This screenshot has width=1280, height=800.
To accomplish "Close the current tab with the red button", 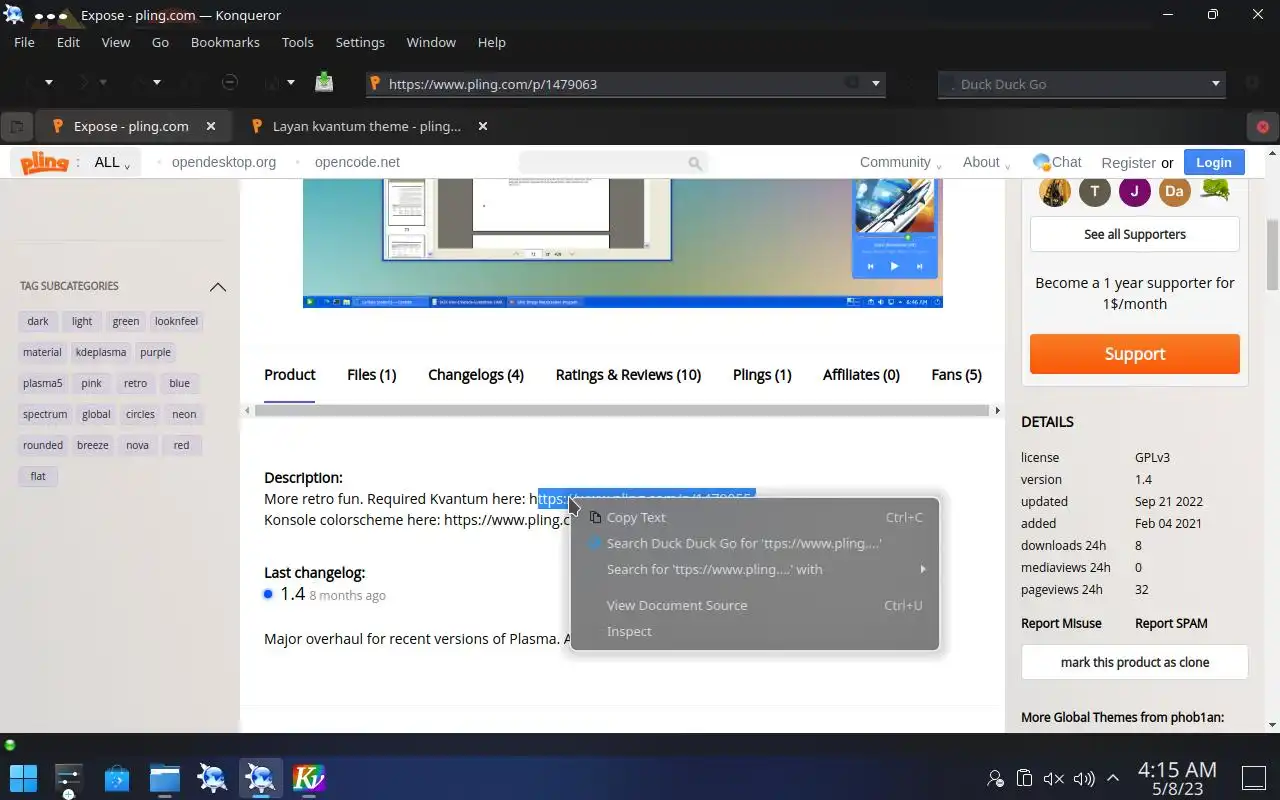I will coord(1262,127).
